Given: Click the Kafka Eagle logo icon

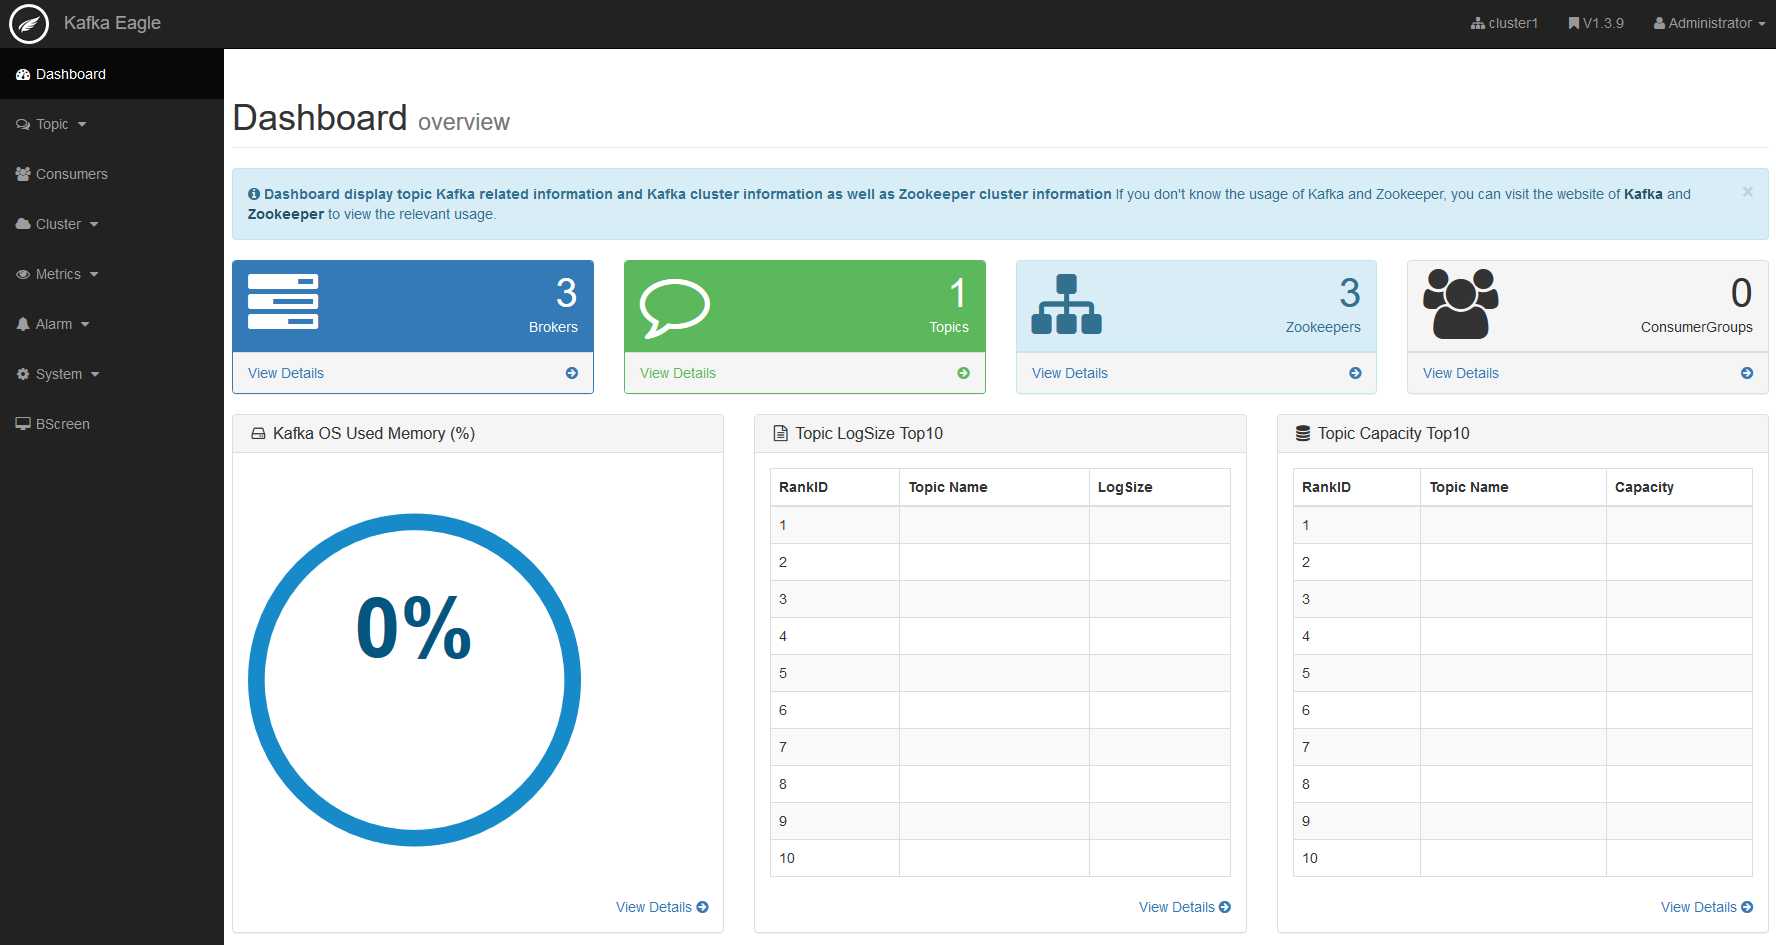Looking at the screenshot, I should pos(29,24).
